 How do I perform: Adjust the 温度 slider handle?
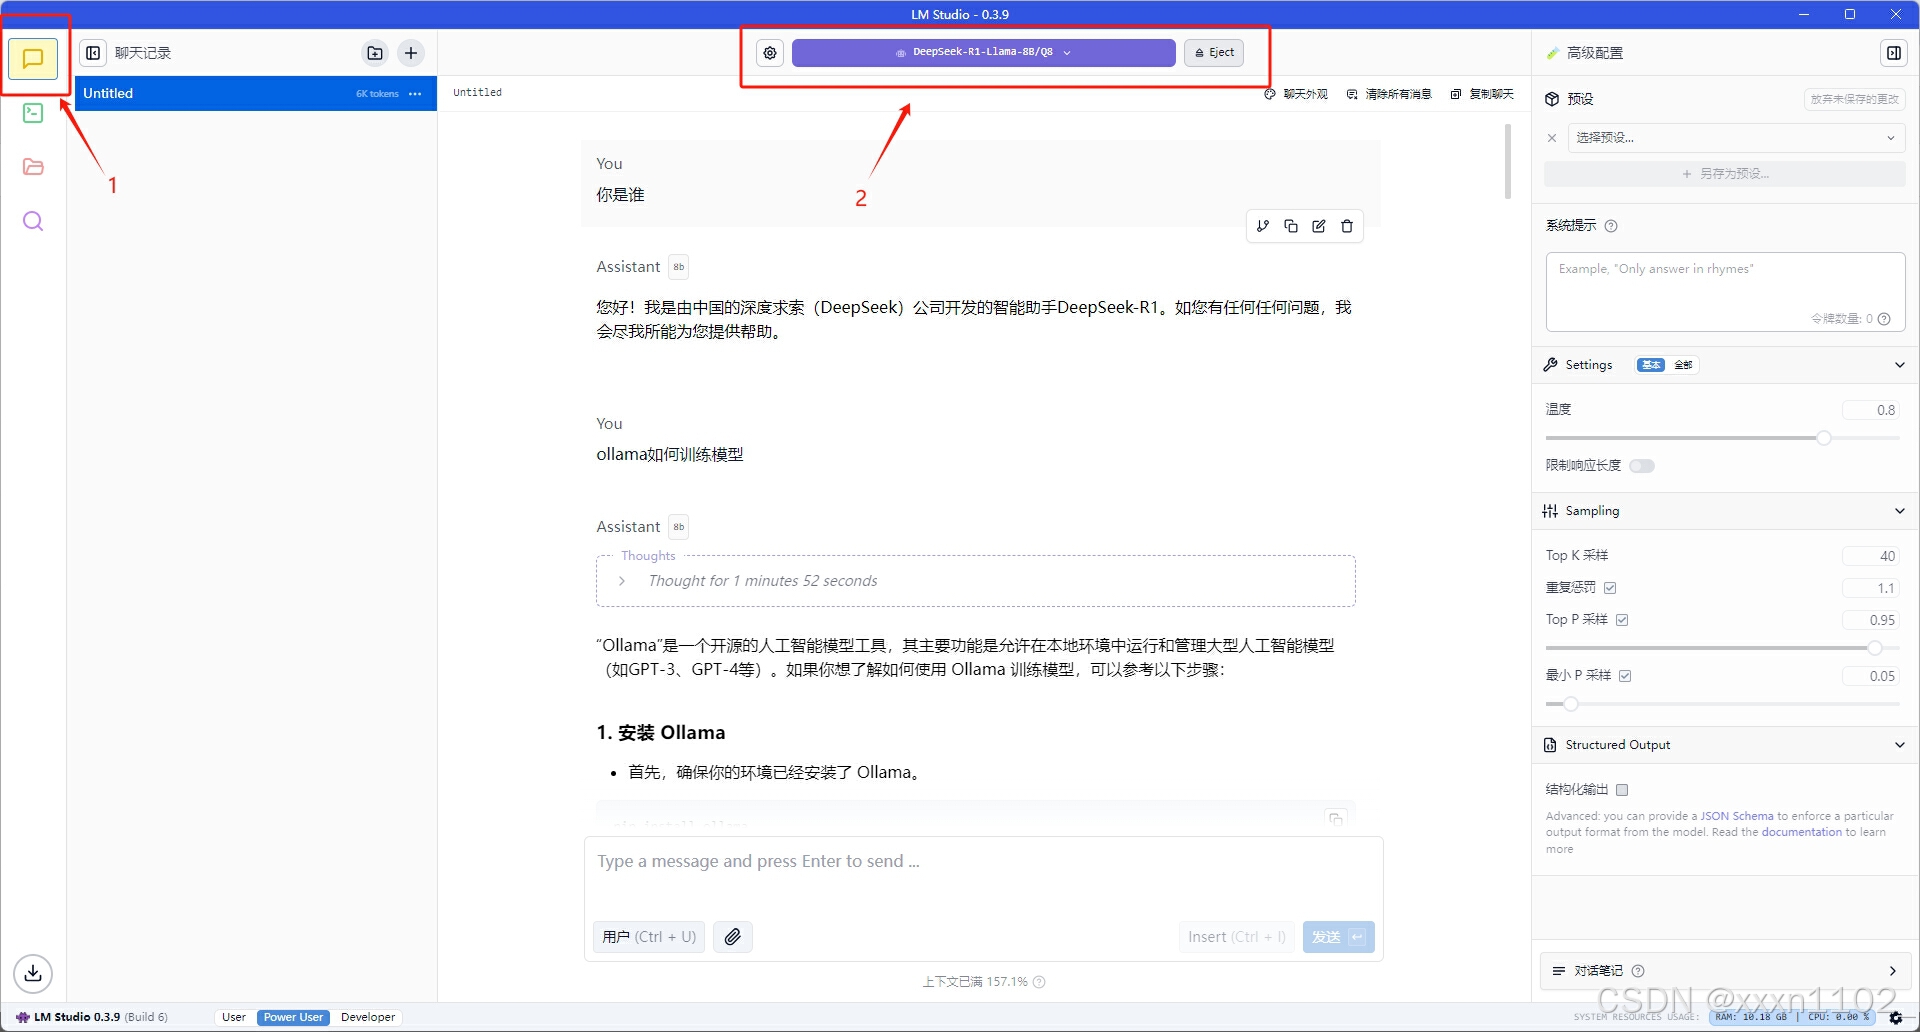1824,438
